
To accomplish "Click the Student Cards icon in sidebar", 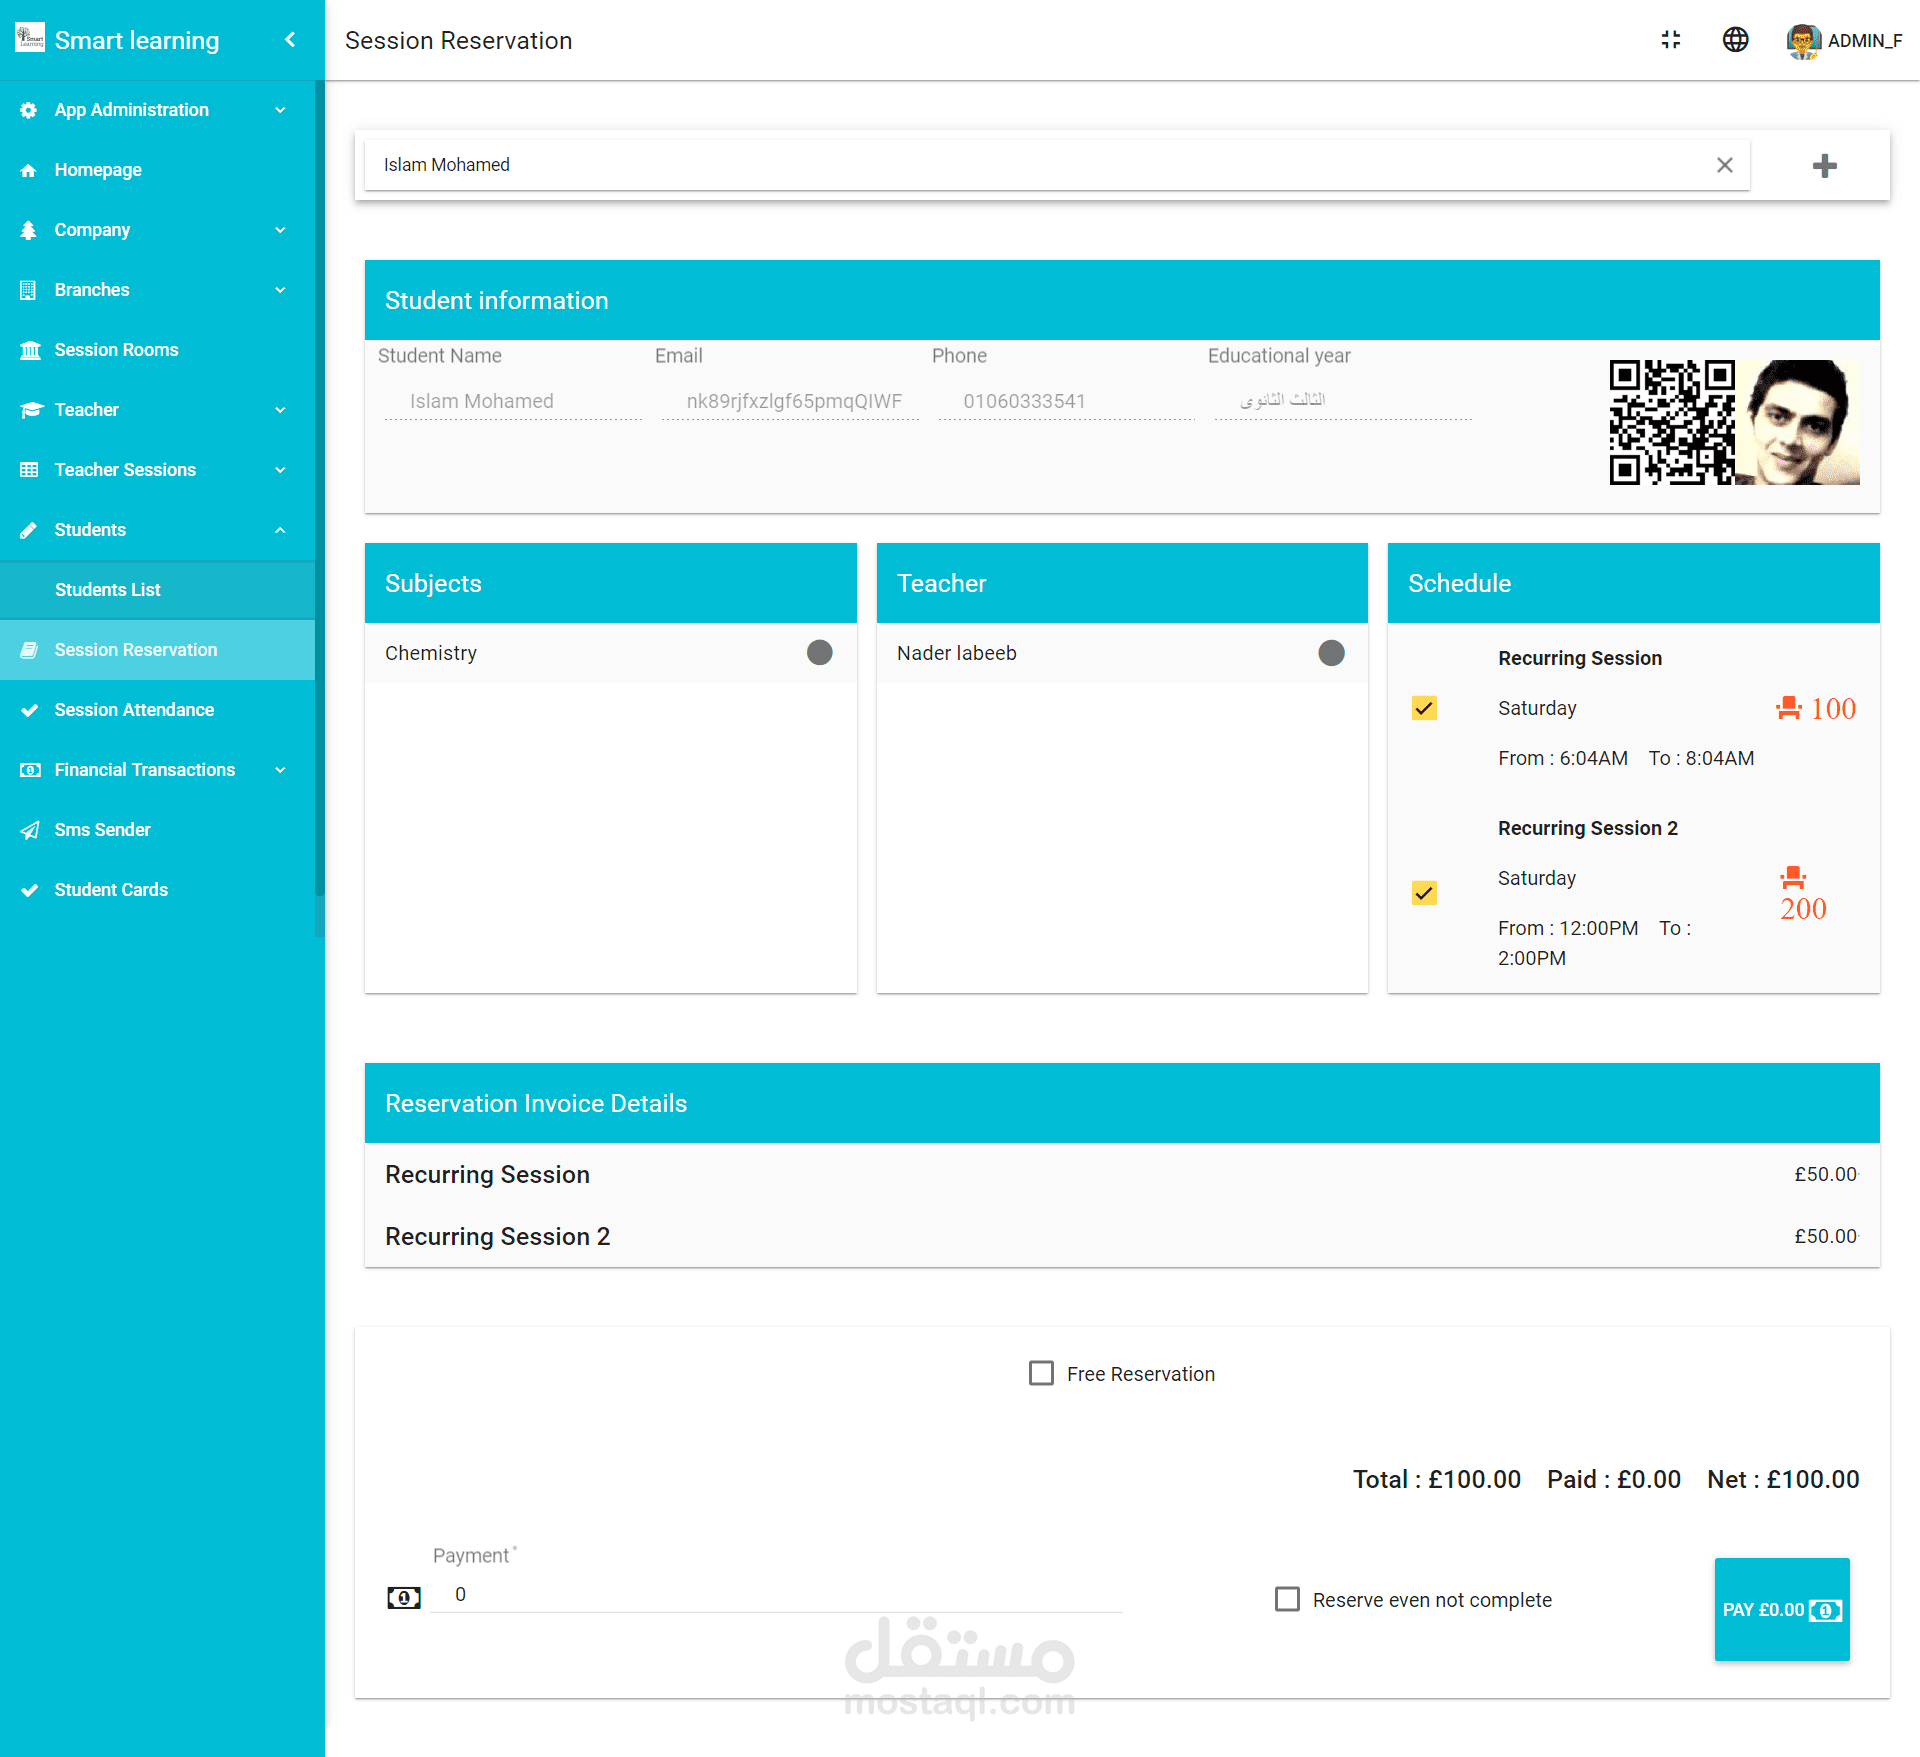I will (30, 889).
